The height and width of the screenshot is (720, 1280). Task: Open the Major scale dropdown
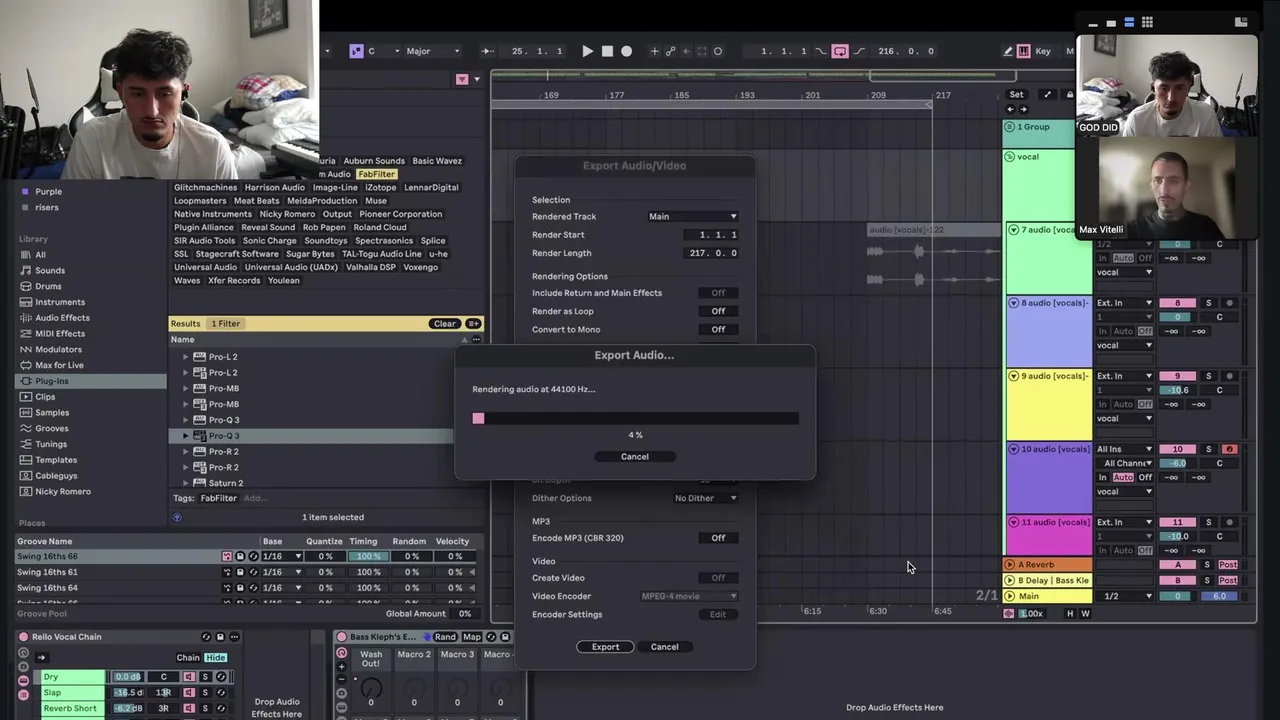tap(433, 51)
